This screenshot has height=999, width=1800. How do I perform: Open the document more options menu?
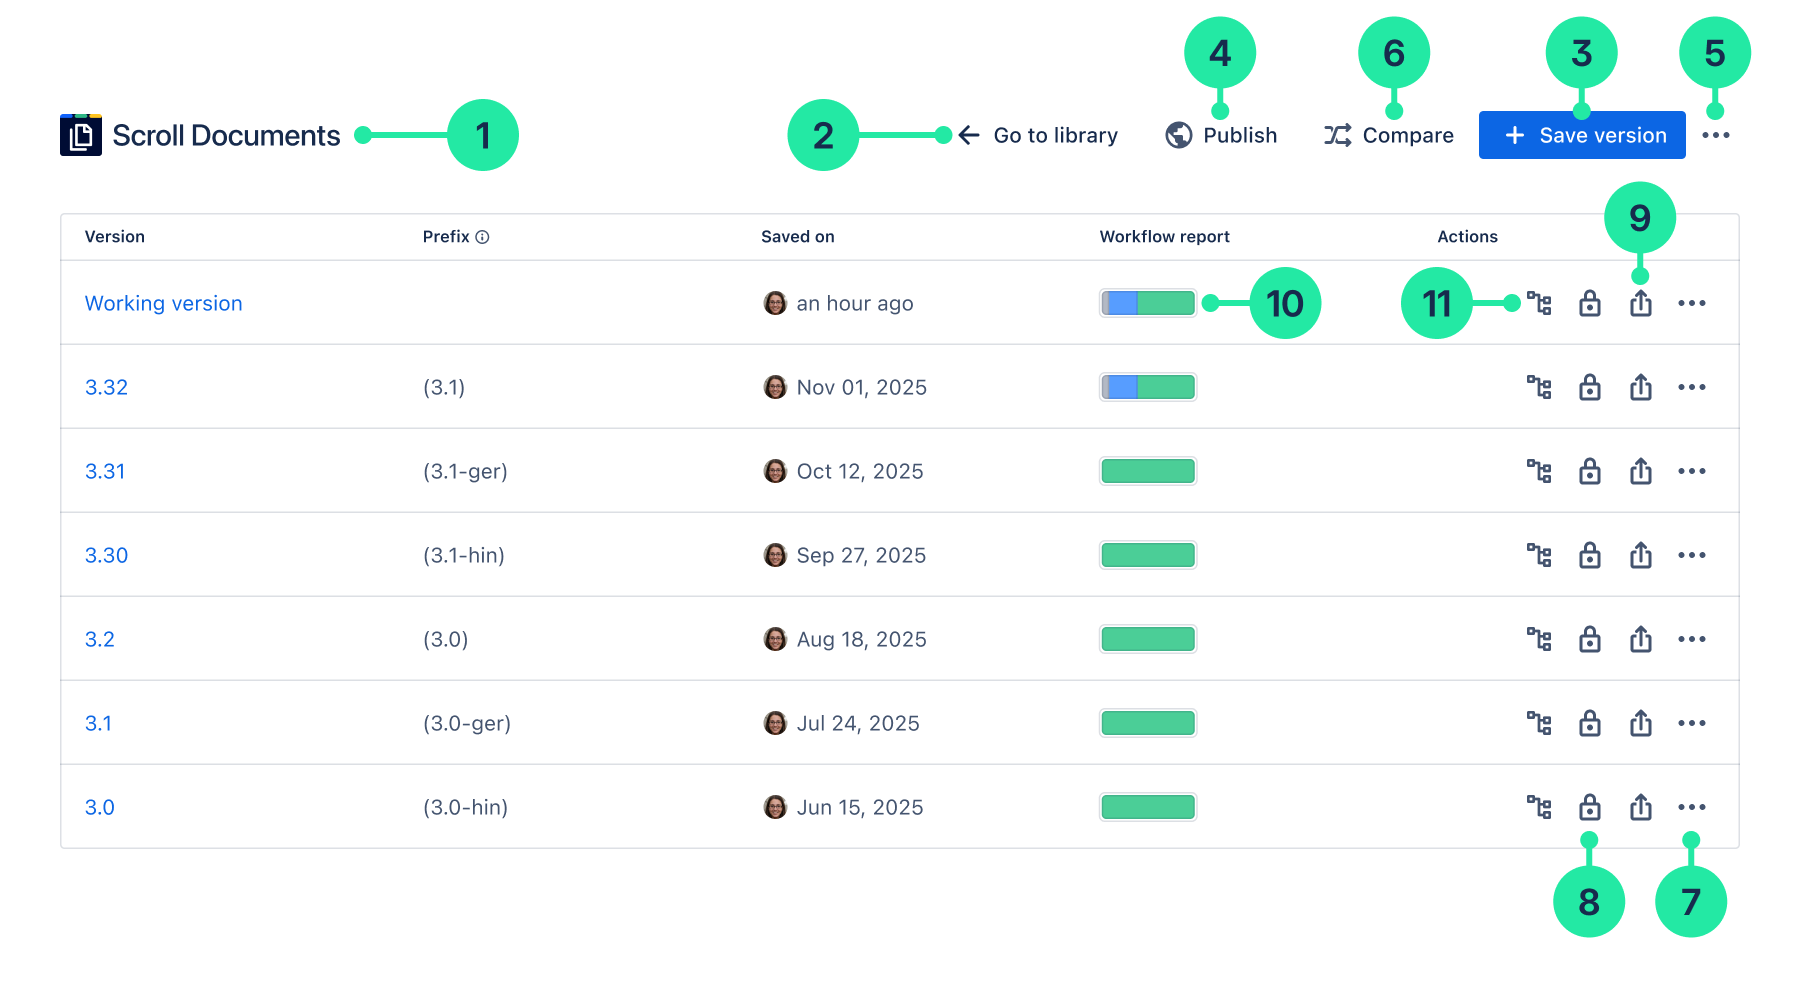click(1715, 135)
